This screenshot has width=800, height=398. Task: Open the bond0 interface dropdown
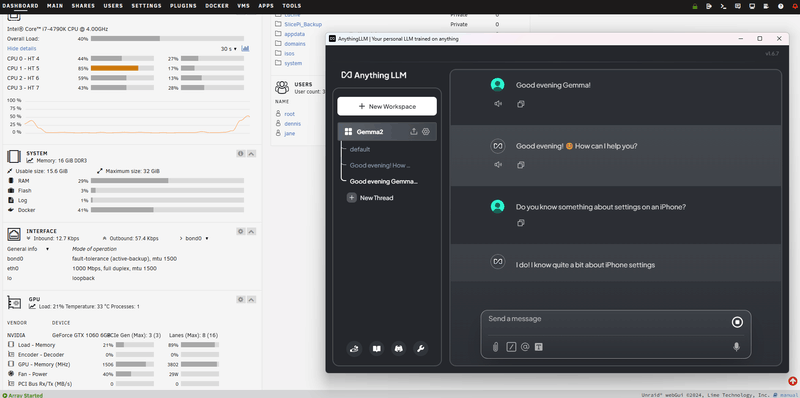(x=196, y=238)
